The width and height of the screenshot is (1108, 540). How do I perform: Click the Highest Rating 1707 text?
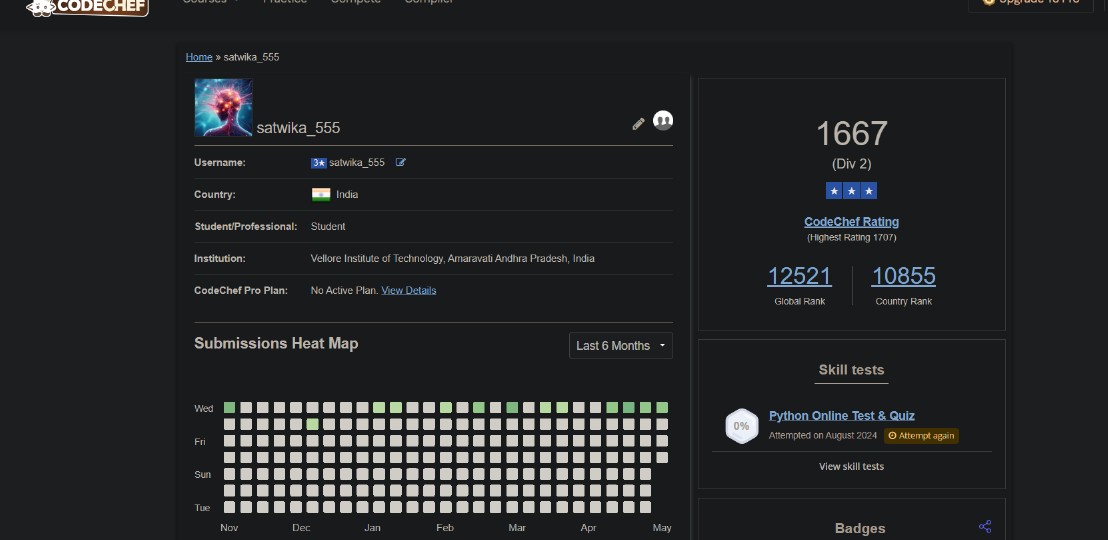pyautogui.click(x=851, y=238)
